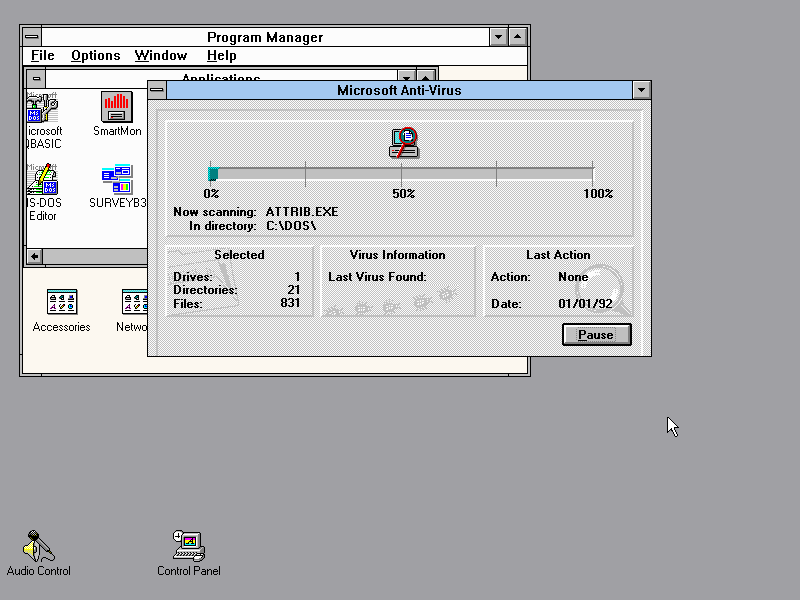
Task: Open the SmartMon program icon
Action: click(x=117, y=108)
